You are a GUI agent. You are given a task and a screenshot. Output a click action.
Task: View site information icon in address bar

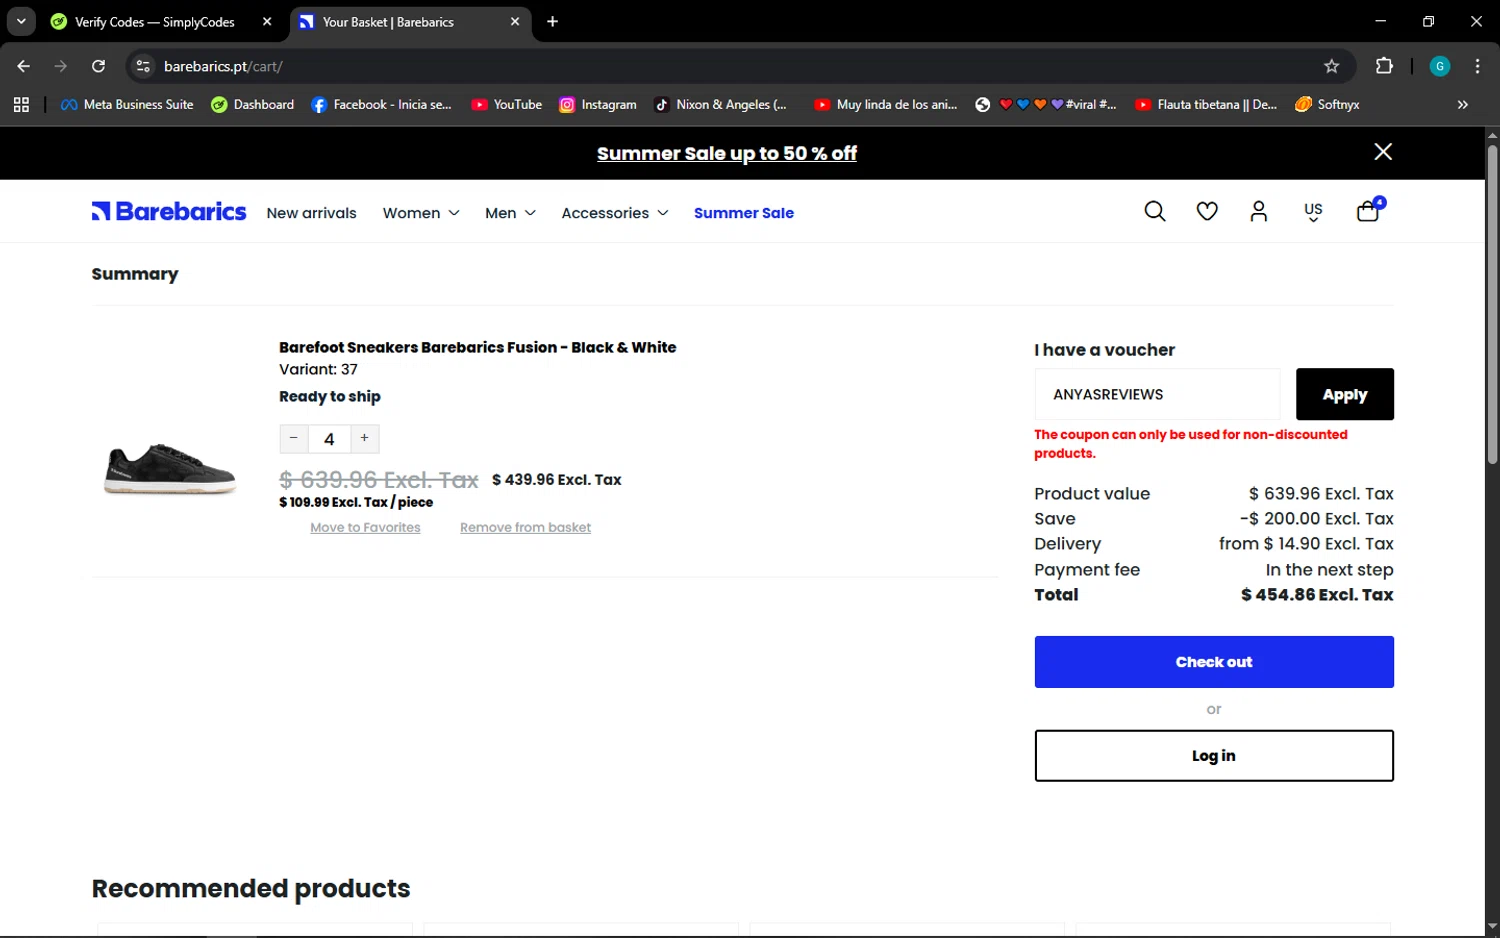[x=143, y=66]
